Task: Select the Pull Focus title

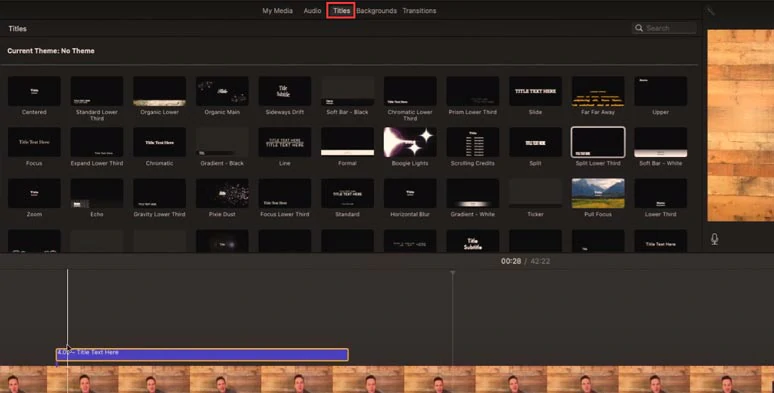Action: click(598, 193)
